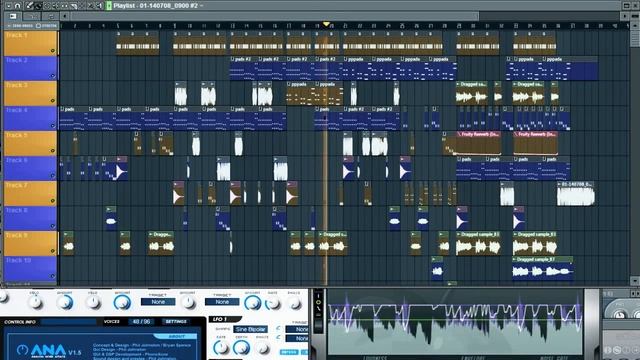This screenshot has width=640, height=360.
Task: Click the yellow playhead marker on timeline
Action: click(326, 24)
